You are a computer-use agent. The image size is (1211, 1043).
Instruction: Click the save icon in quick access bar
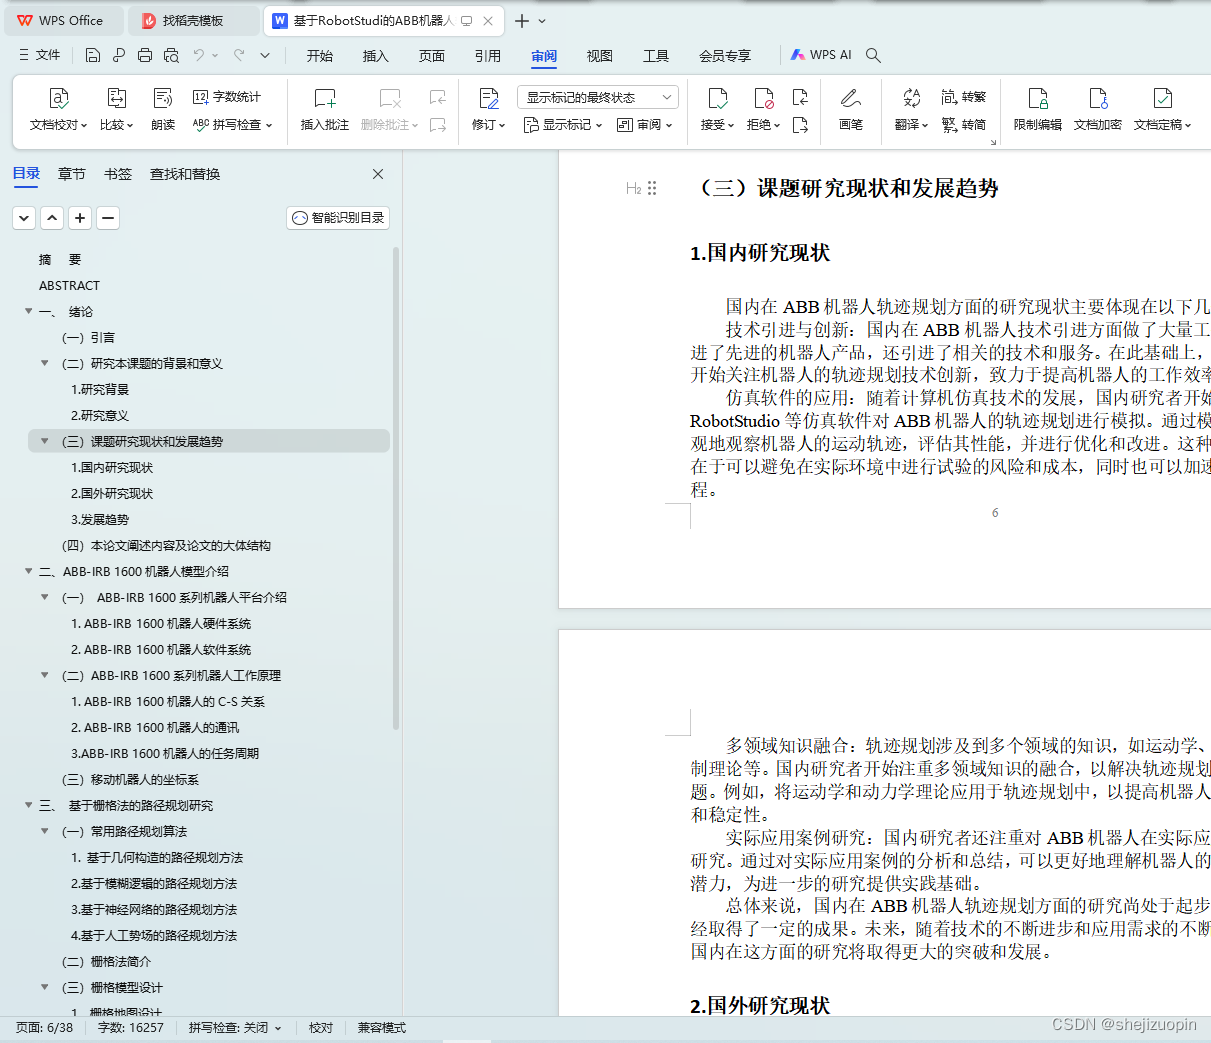click(93, 55)
